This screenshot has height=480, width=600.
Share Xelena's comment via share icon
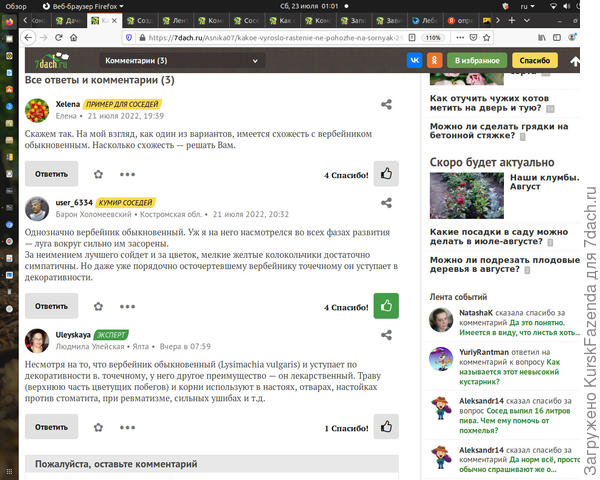click(386, 104)
